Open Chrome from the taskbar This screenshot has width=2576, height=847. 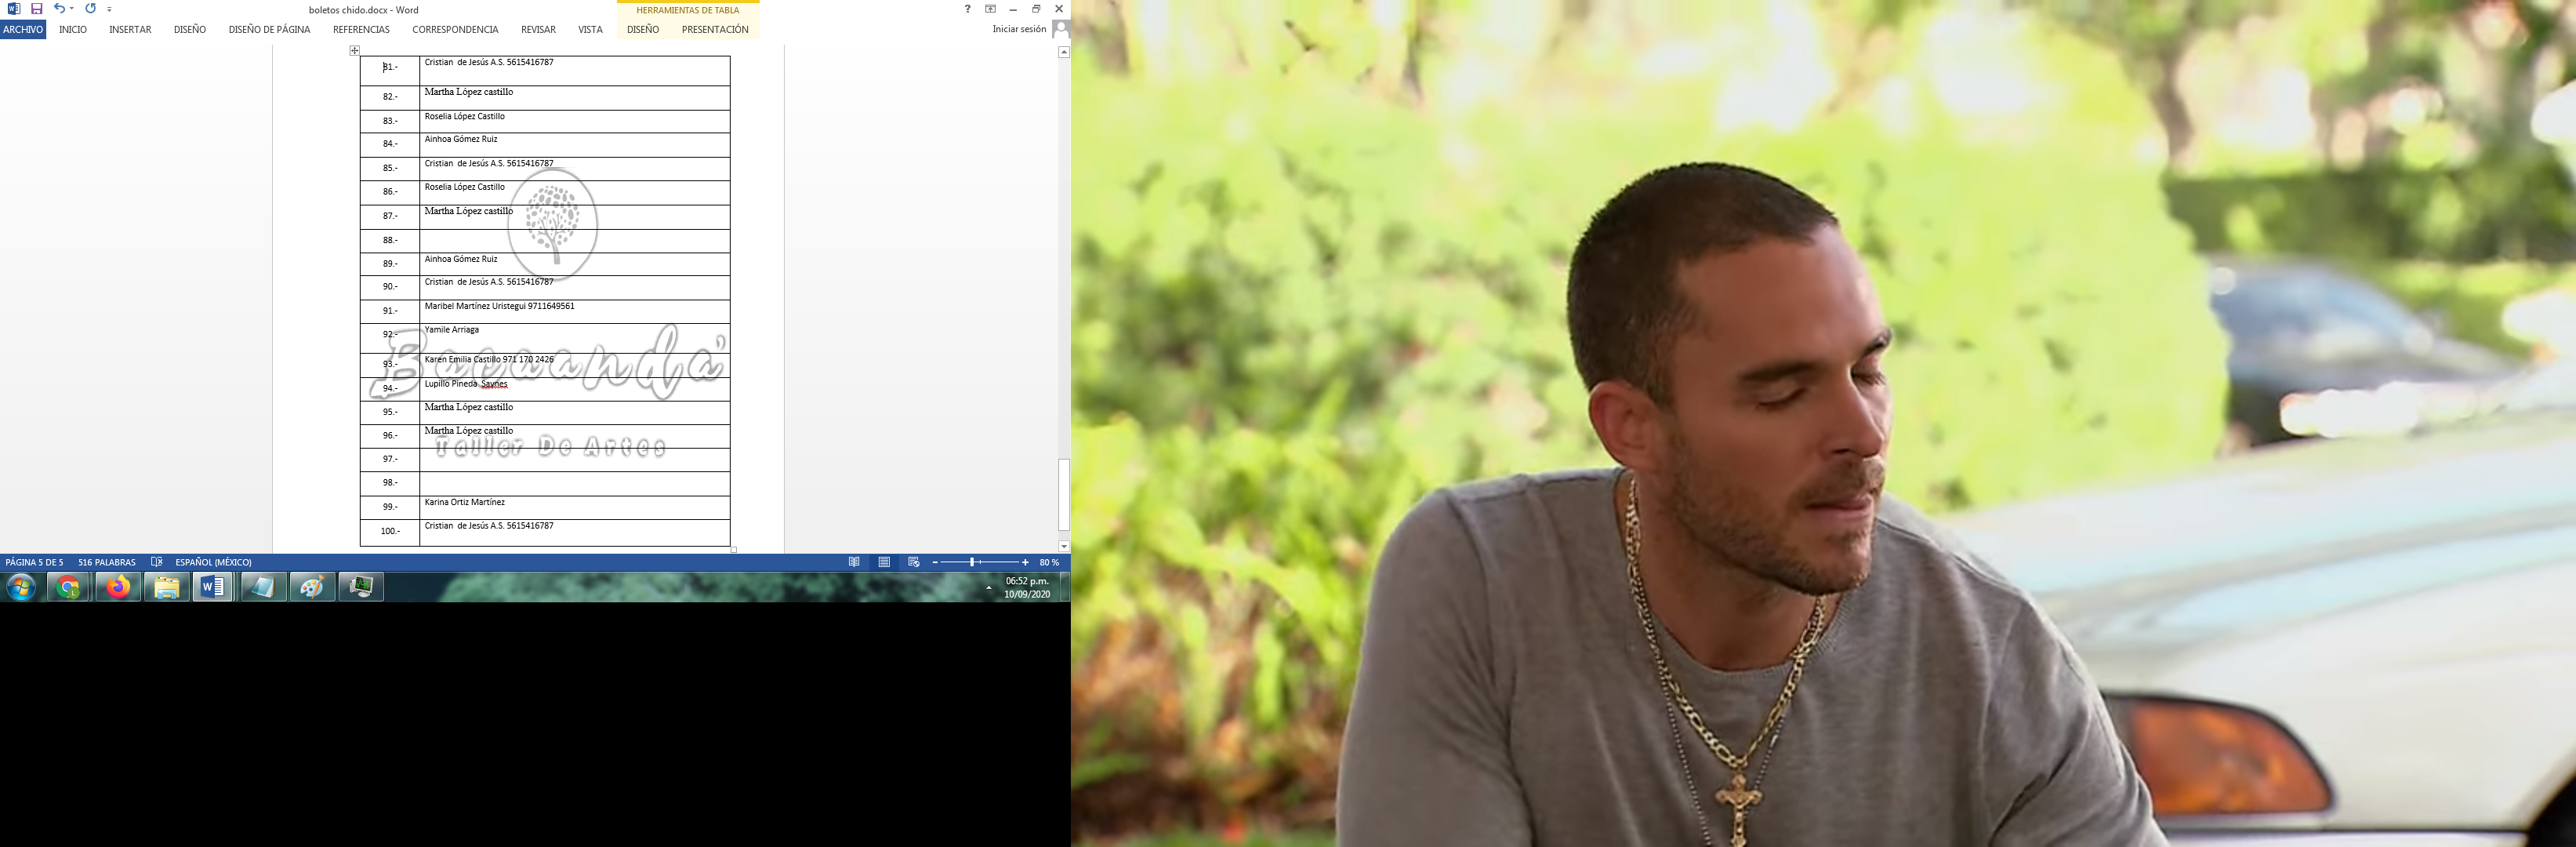pyautogui.click(x=69, y=587)
